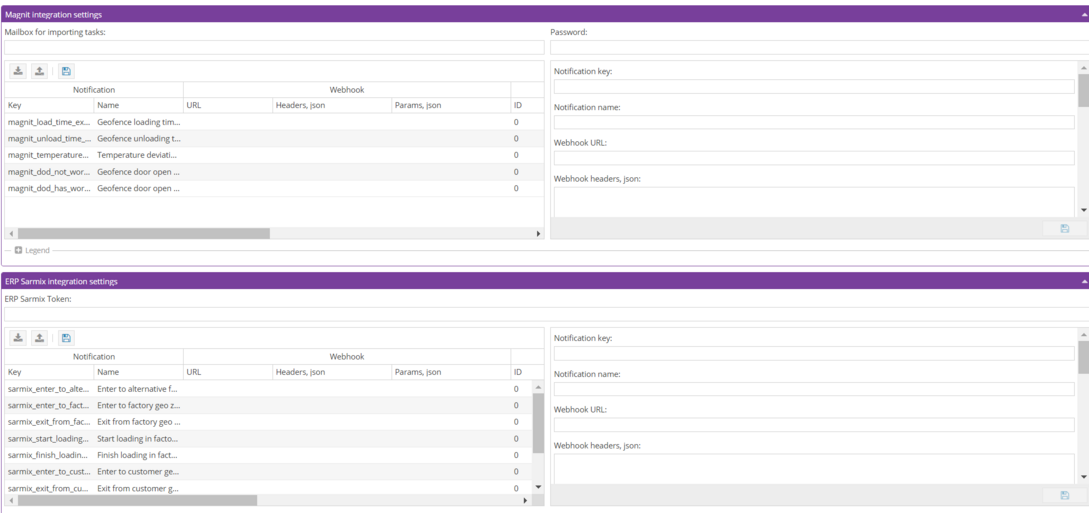Image resolution: width=1089 pixels, height=513 pixels.
Task: Collapse the Magnit integration settings panel
Action: pos(1084,15)
